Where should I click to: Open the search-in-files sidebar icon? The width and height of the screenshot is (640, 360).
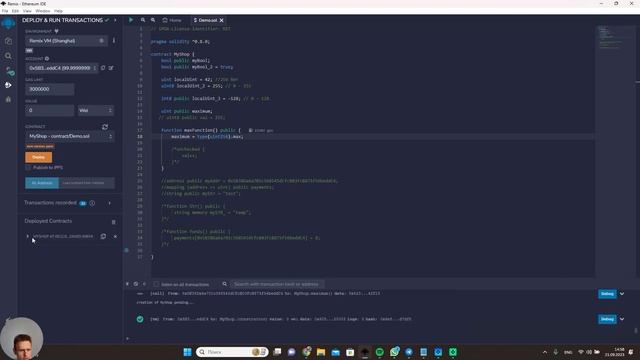tap(8, 56)
